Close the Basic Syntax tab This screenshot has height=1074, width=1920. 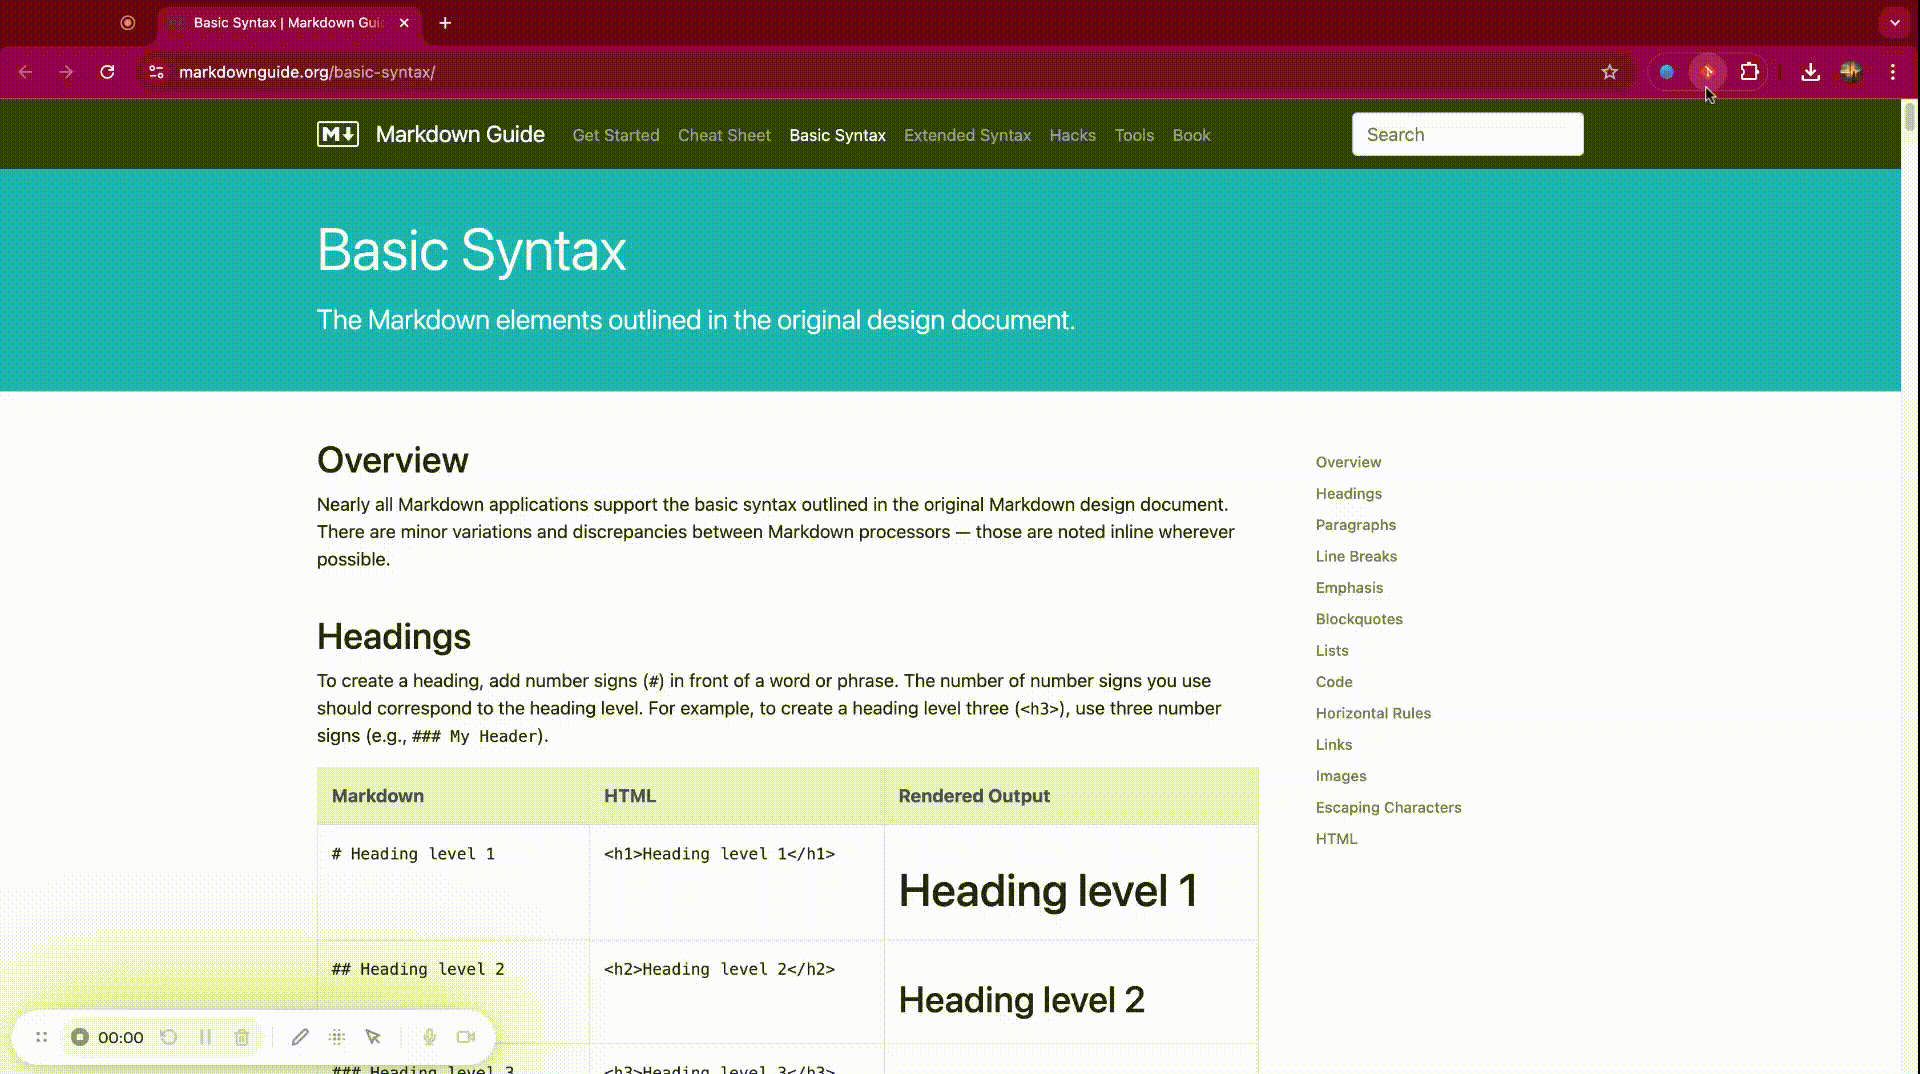[x=404, y=22]
